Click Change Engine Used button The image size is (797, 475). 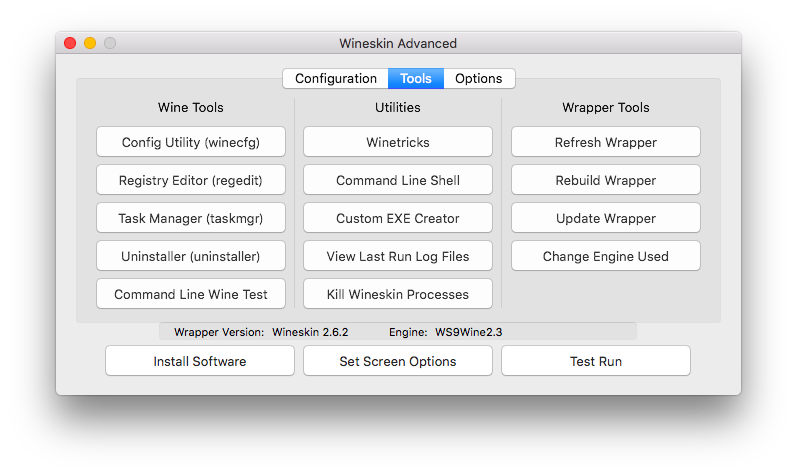[x=606, y=256]
